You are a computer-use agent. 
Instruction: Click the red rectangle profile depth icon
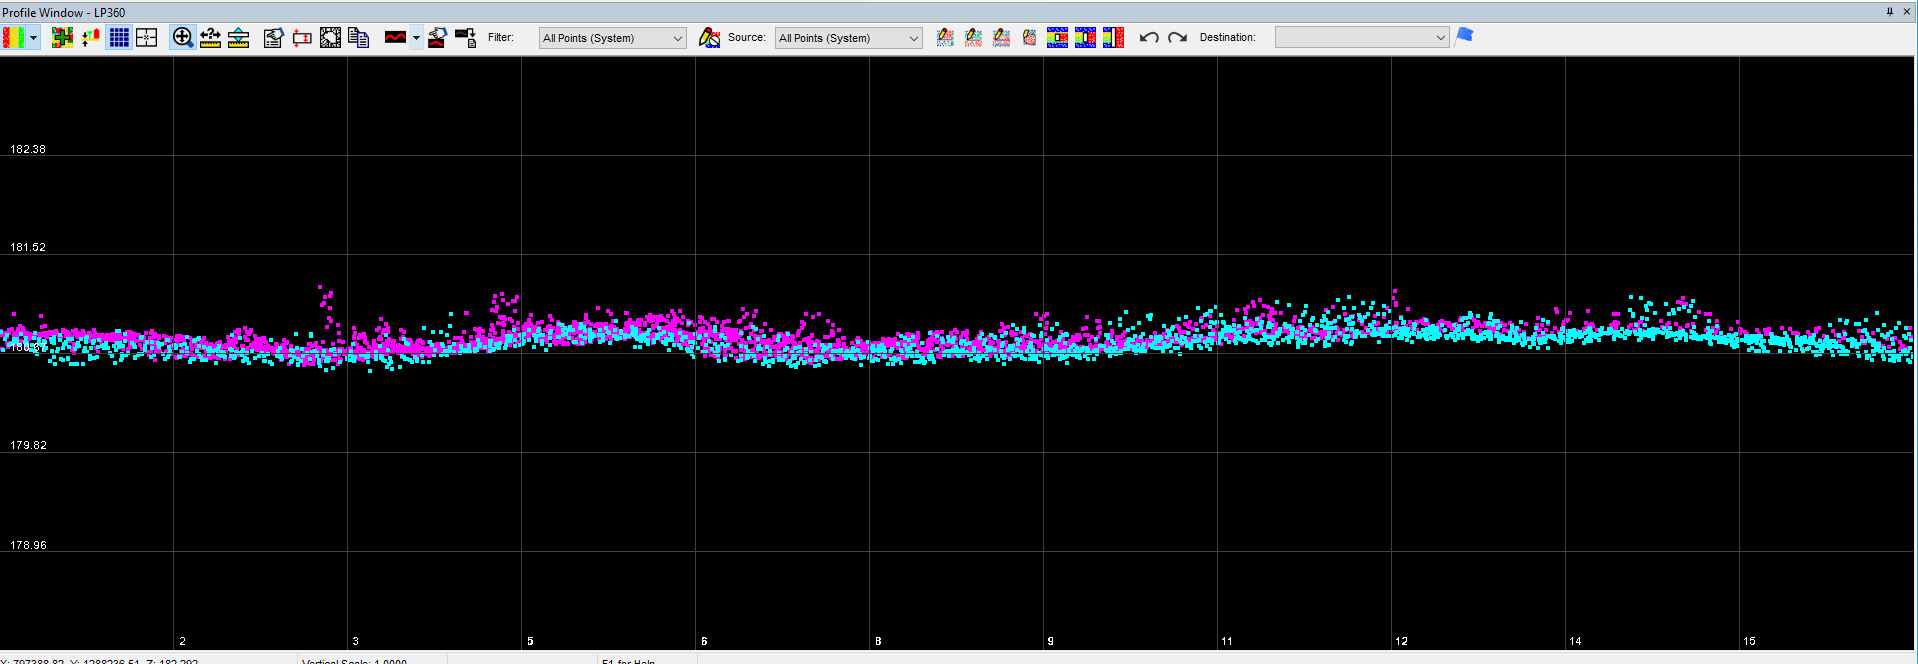[302, 38]
